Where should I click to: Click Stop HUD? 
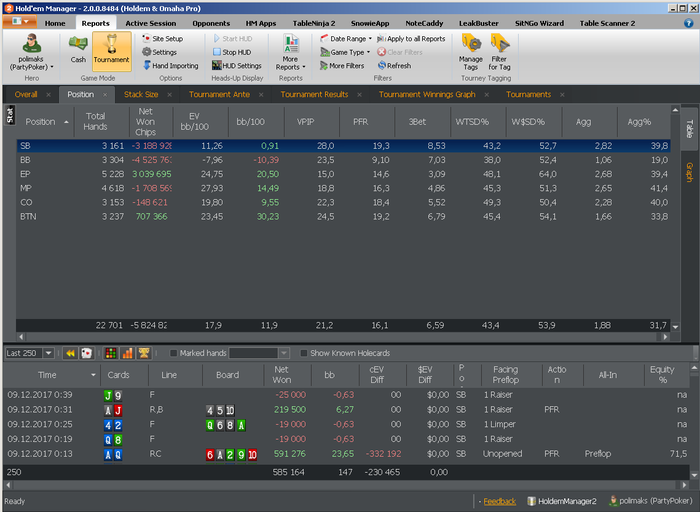232,52
